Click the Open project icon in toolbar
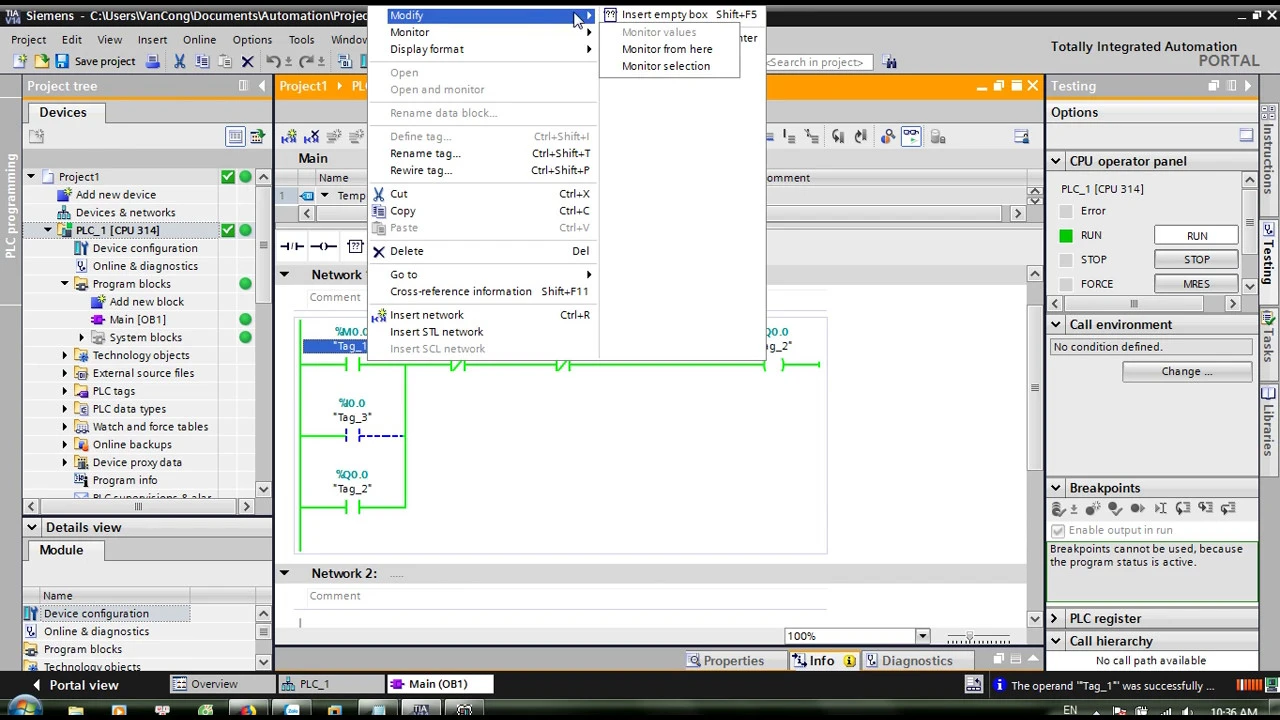The image size is (1280, 720). [41, 62]
